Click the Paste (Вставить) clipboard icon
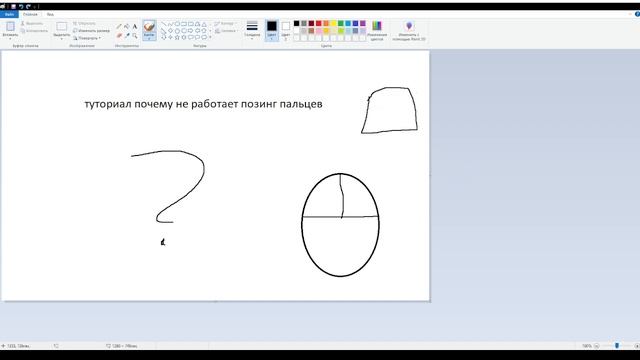This screenshot has width=640, height=360. (11, 26)
